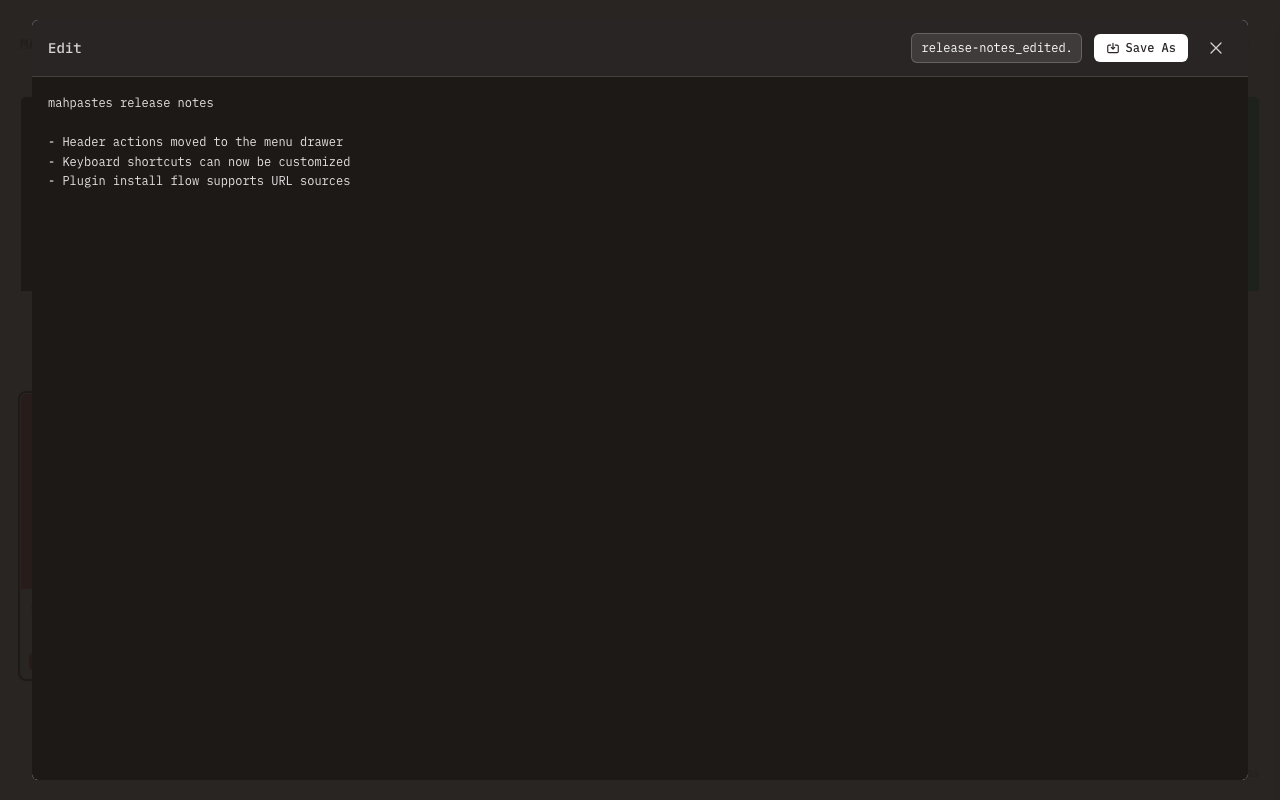This screenshot has height=800, width=1280.
Task: Click start of the mahpastes heading line
Action: point(50,103)
